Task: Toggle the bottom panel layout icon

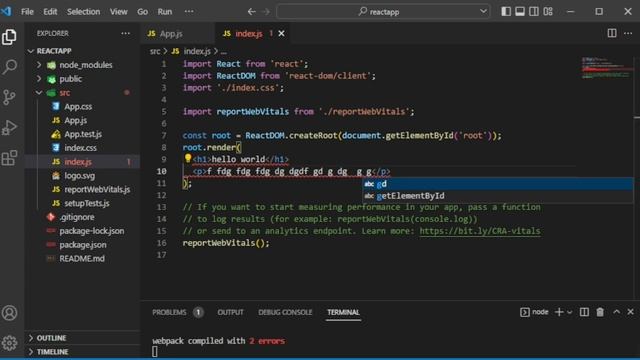Action: click(x=520, y=11)
